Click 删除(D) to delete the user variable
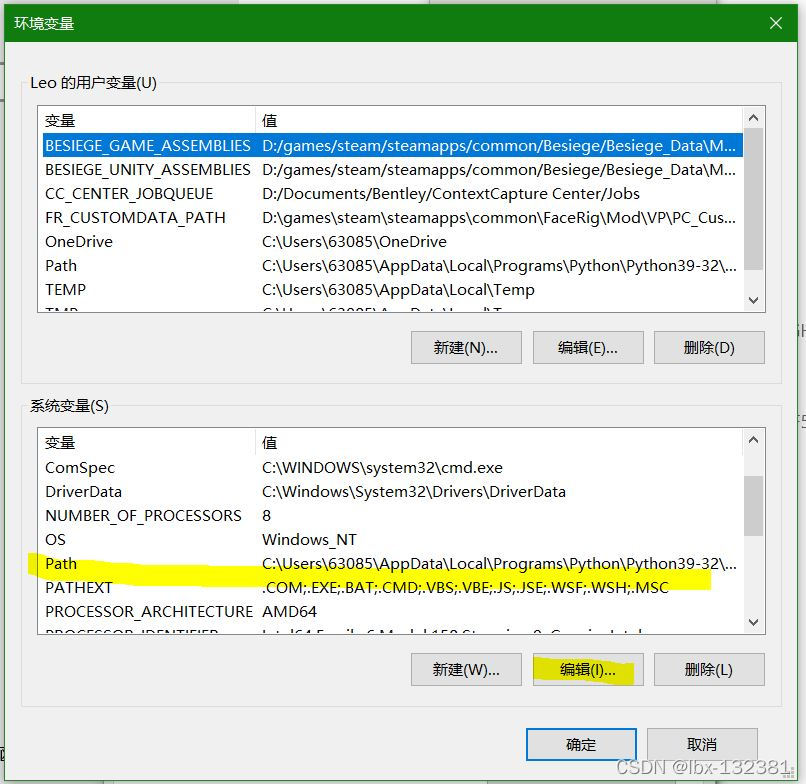Viewport: 806px width, 784px height. click(x=709, y=347)
